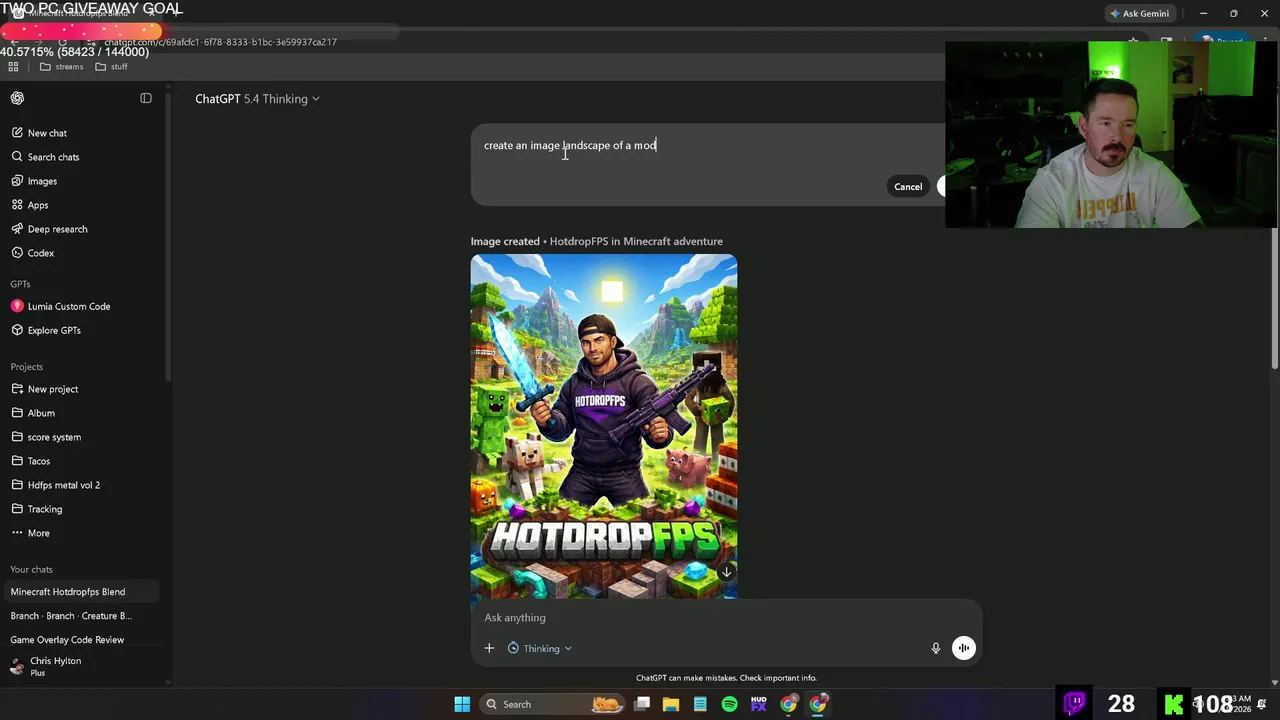Open Explore GPTs

[x=54, y=330]
